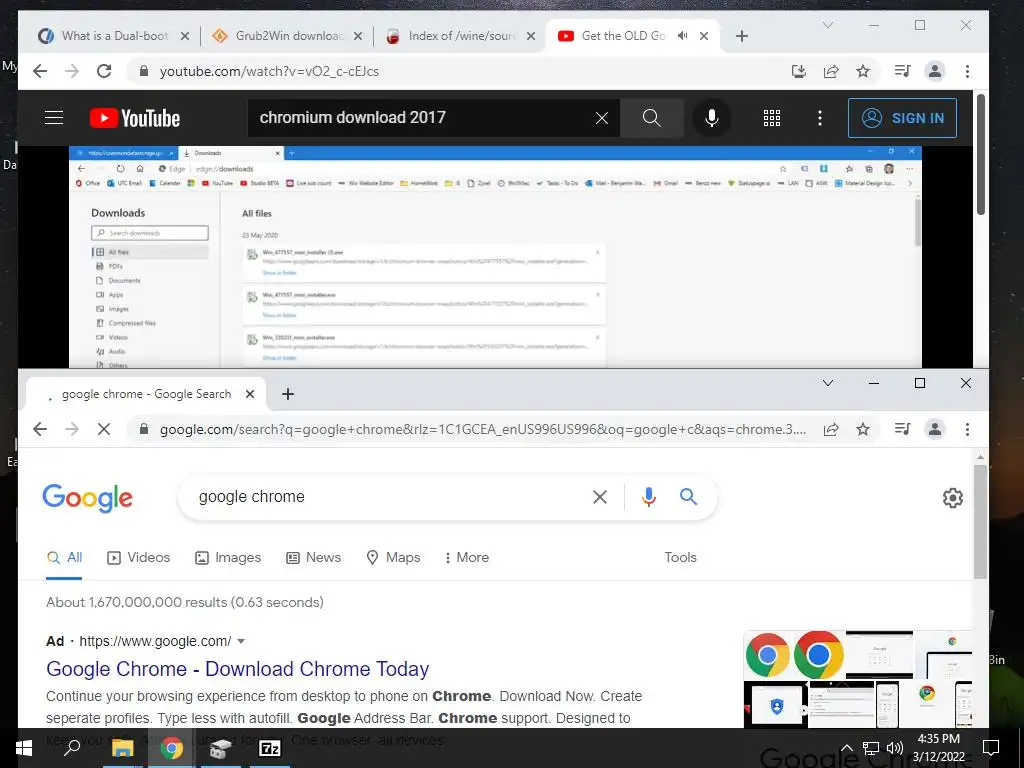Share the YouTube page from address bar
The width and height of the screenshot is (1024, 768).
[831, 71]
